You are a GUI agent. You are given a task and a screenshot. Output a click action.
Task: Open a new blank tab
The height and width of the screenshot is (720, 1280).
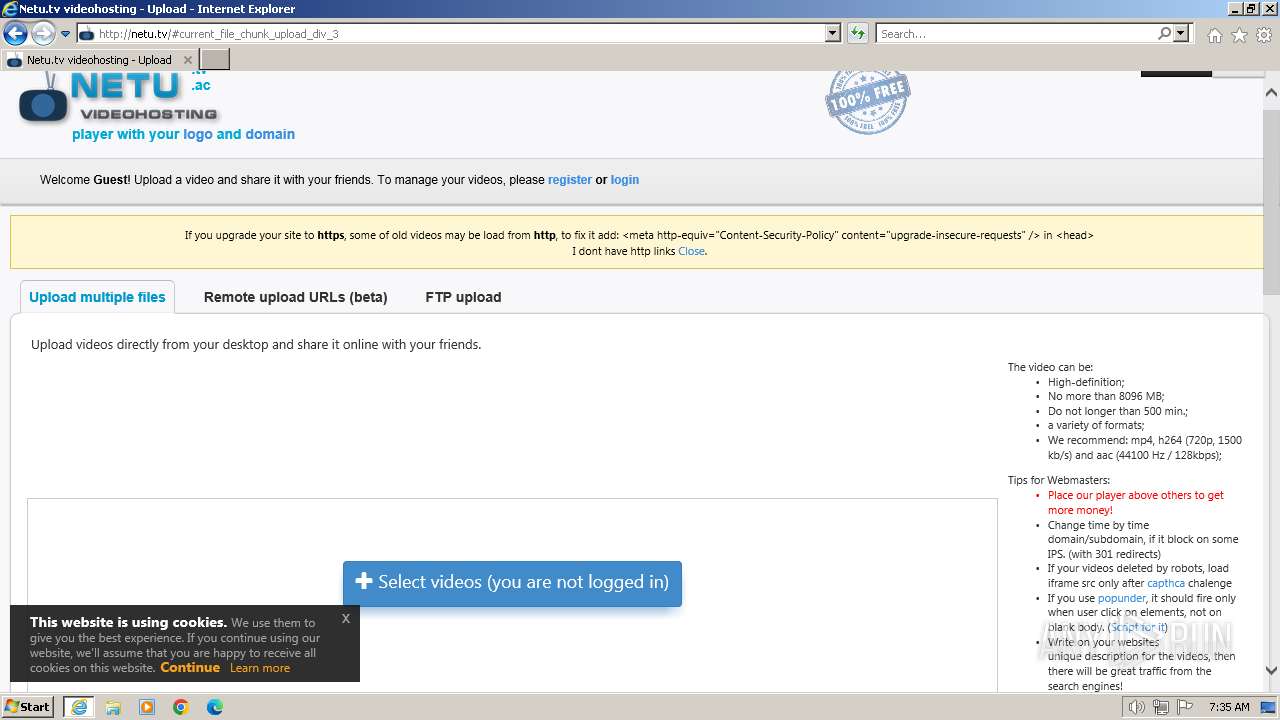point(215,60)
